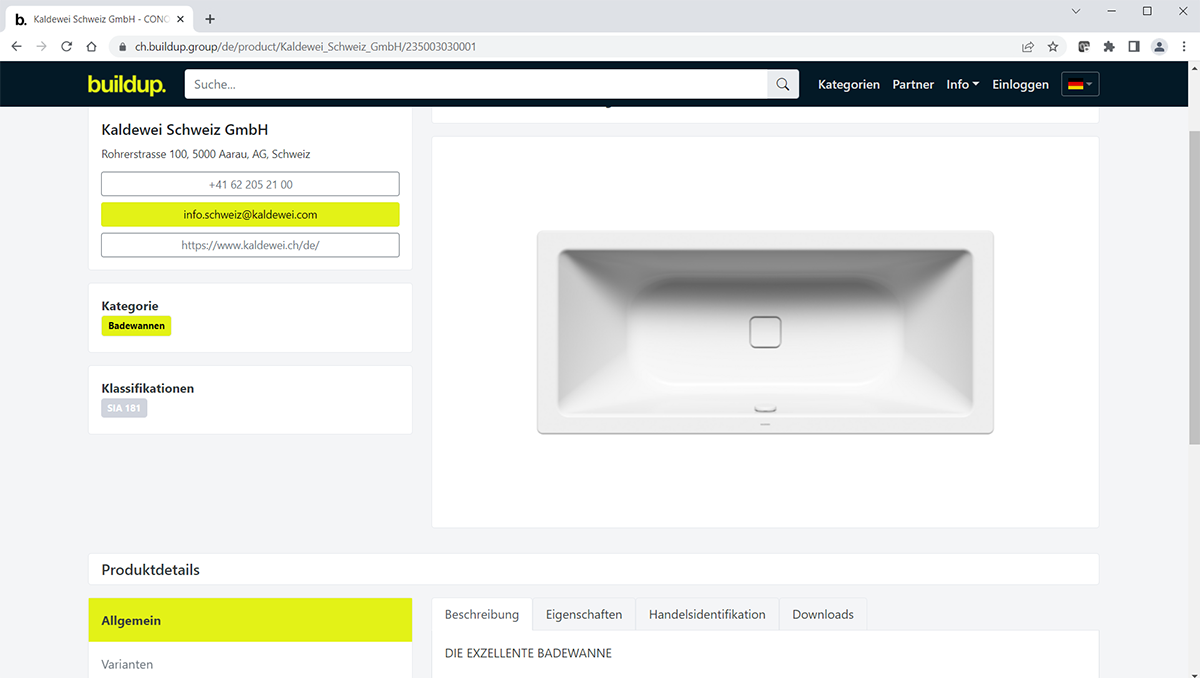Bookmark this page with star

pyautogui.click(x=1053, y=47)
